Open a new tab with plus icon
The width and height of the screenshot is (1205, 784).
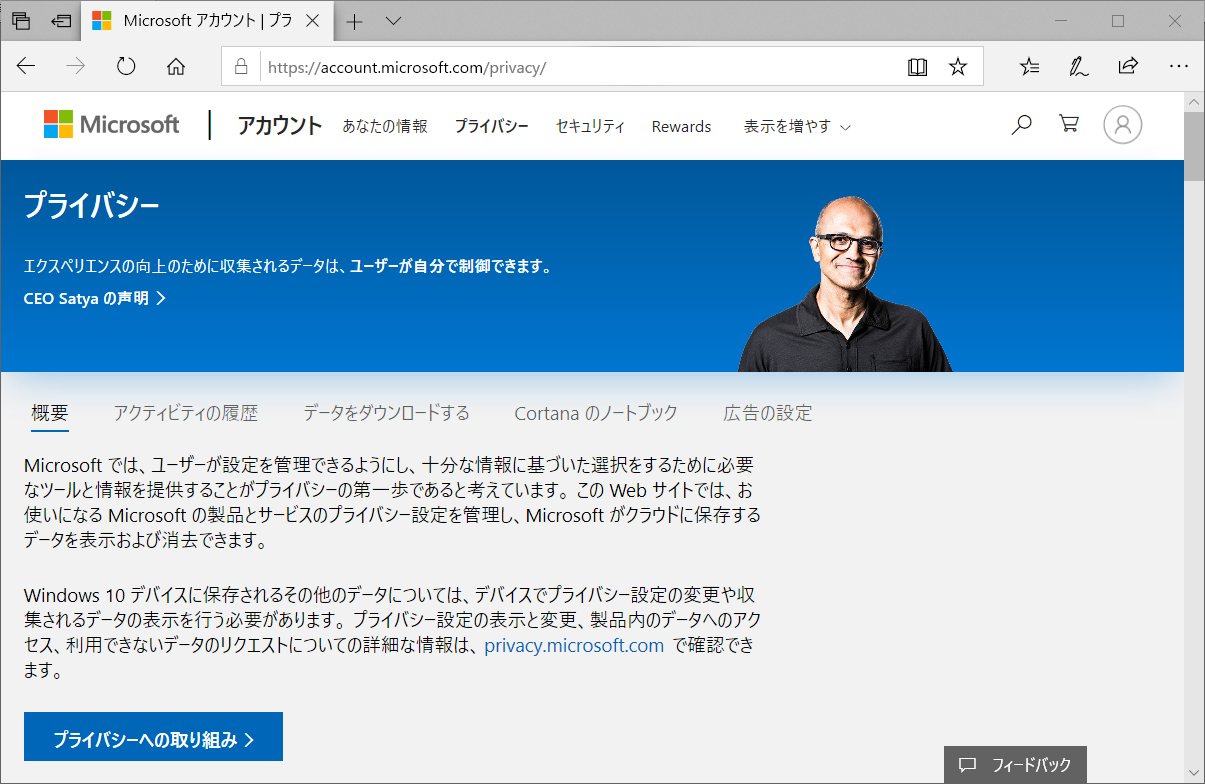pyautogui.click(x=355, y=20)
